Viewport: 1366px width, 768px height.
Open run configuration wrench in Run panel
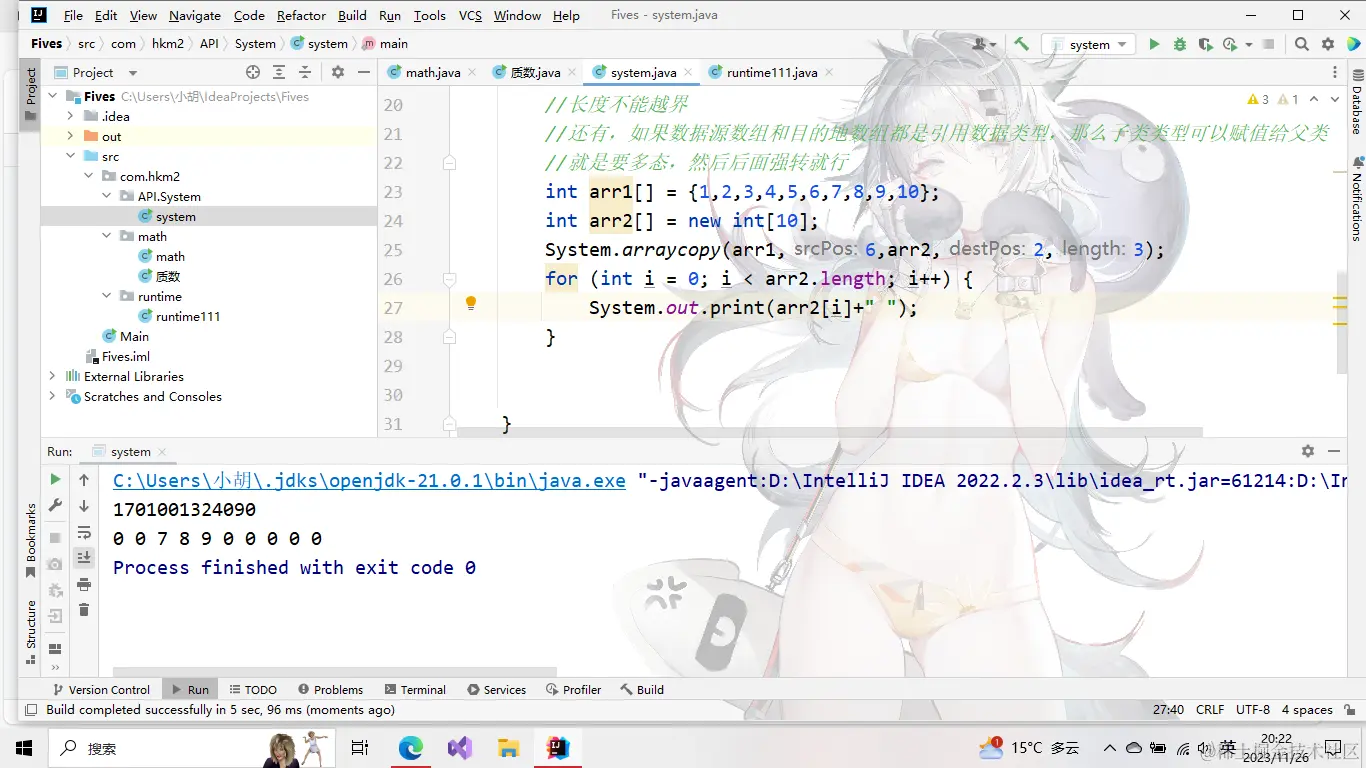[x=56, y=506]
